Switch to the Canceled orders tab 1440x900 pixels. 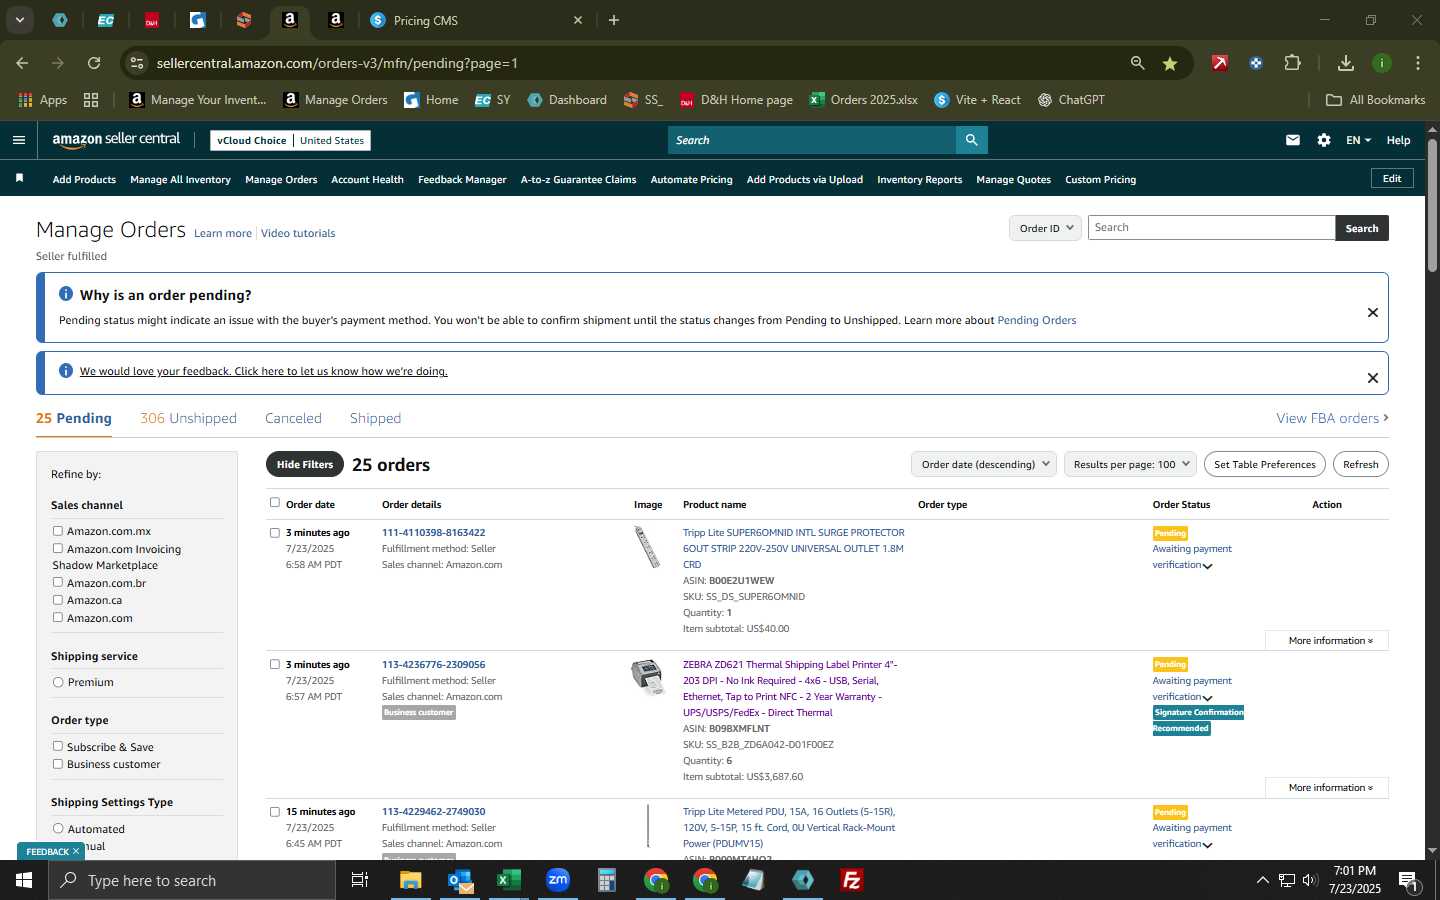point(293,418)
